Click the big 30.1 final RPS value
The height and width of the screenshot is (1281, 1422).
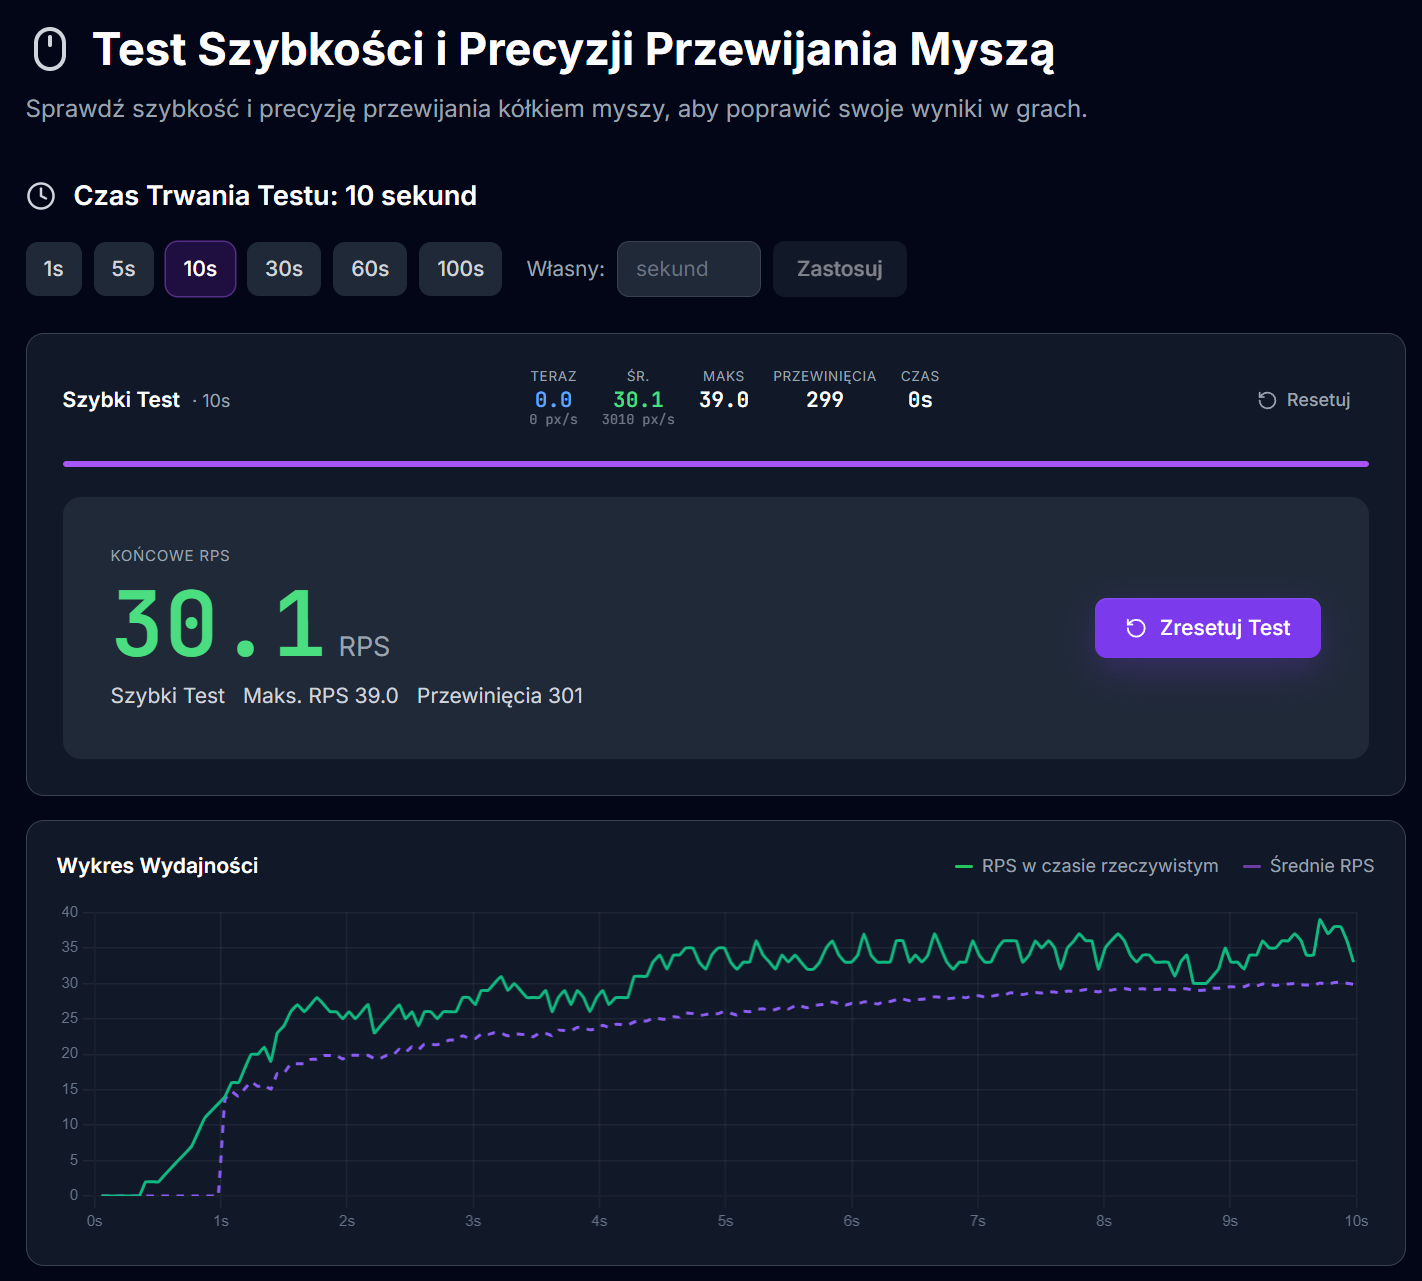tap(219, 625)
